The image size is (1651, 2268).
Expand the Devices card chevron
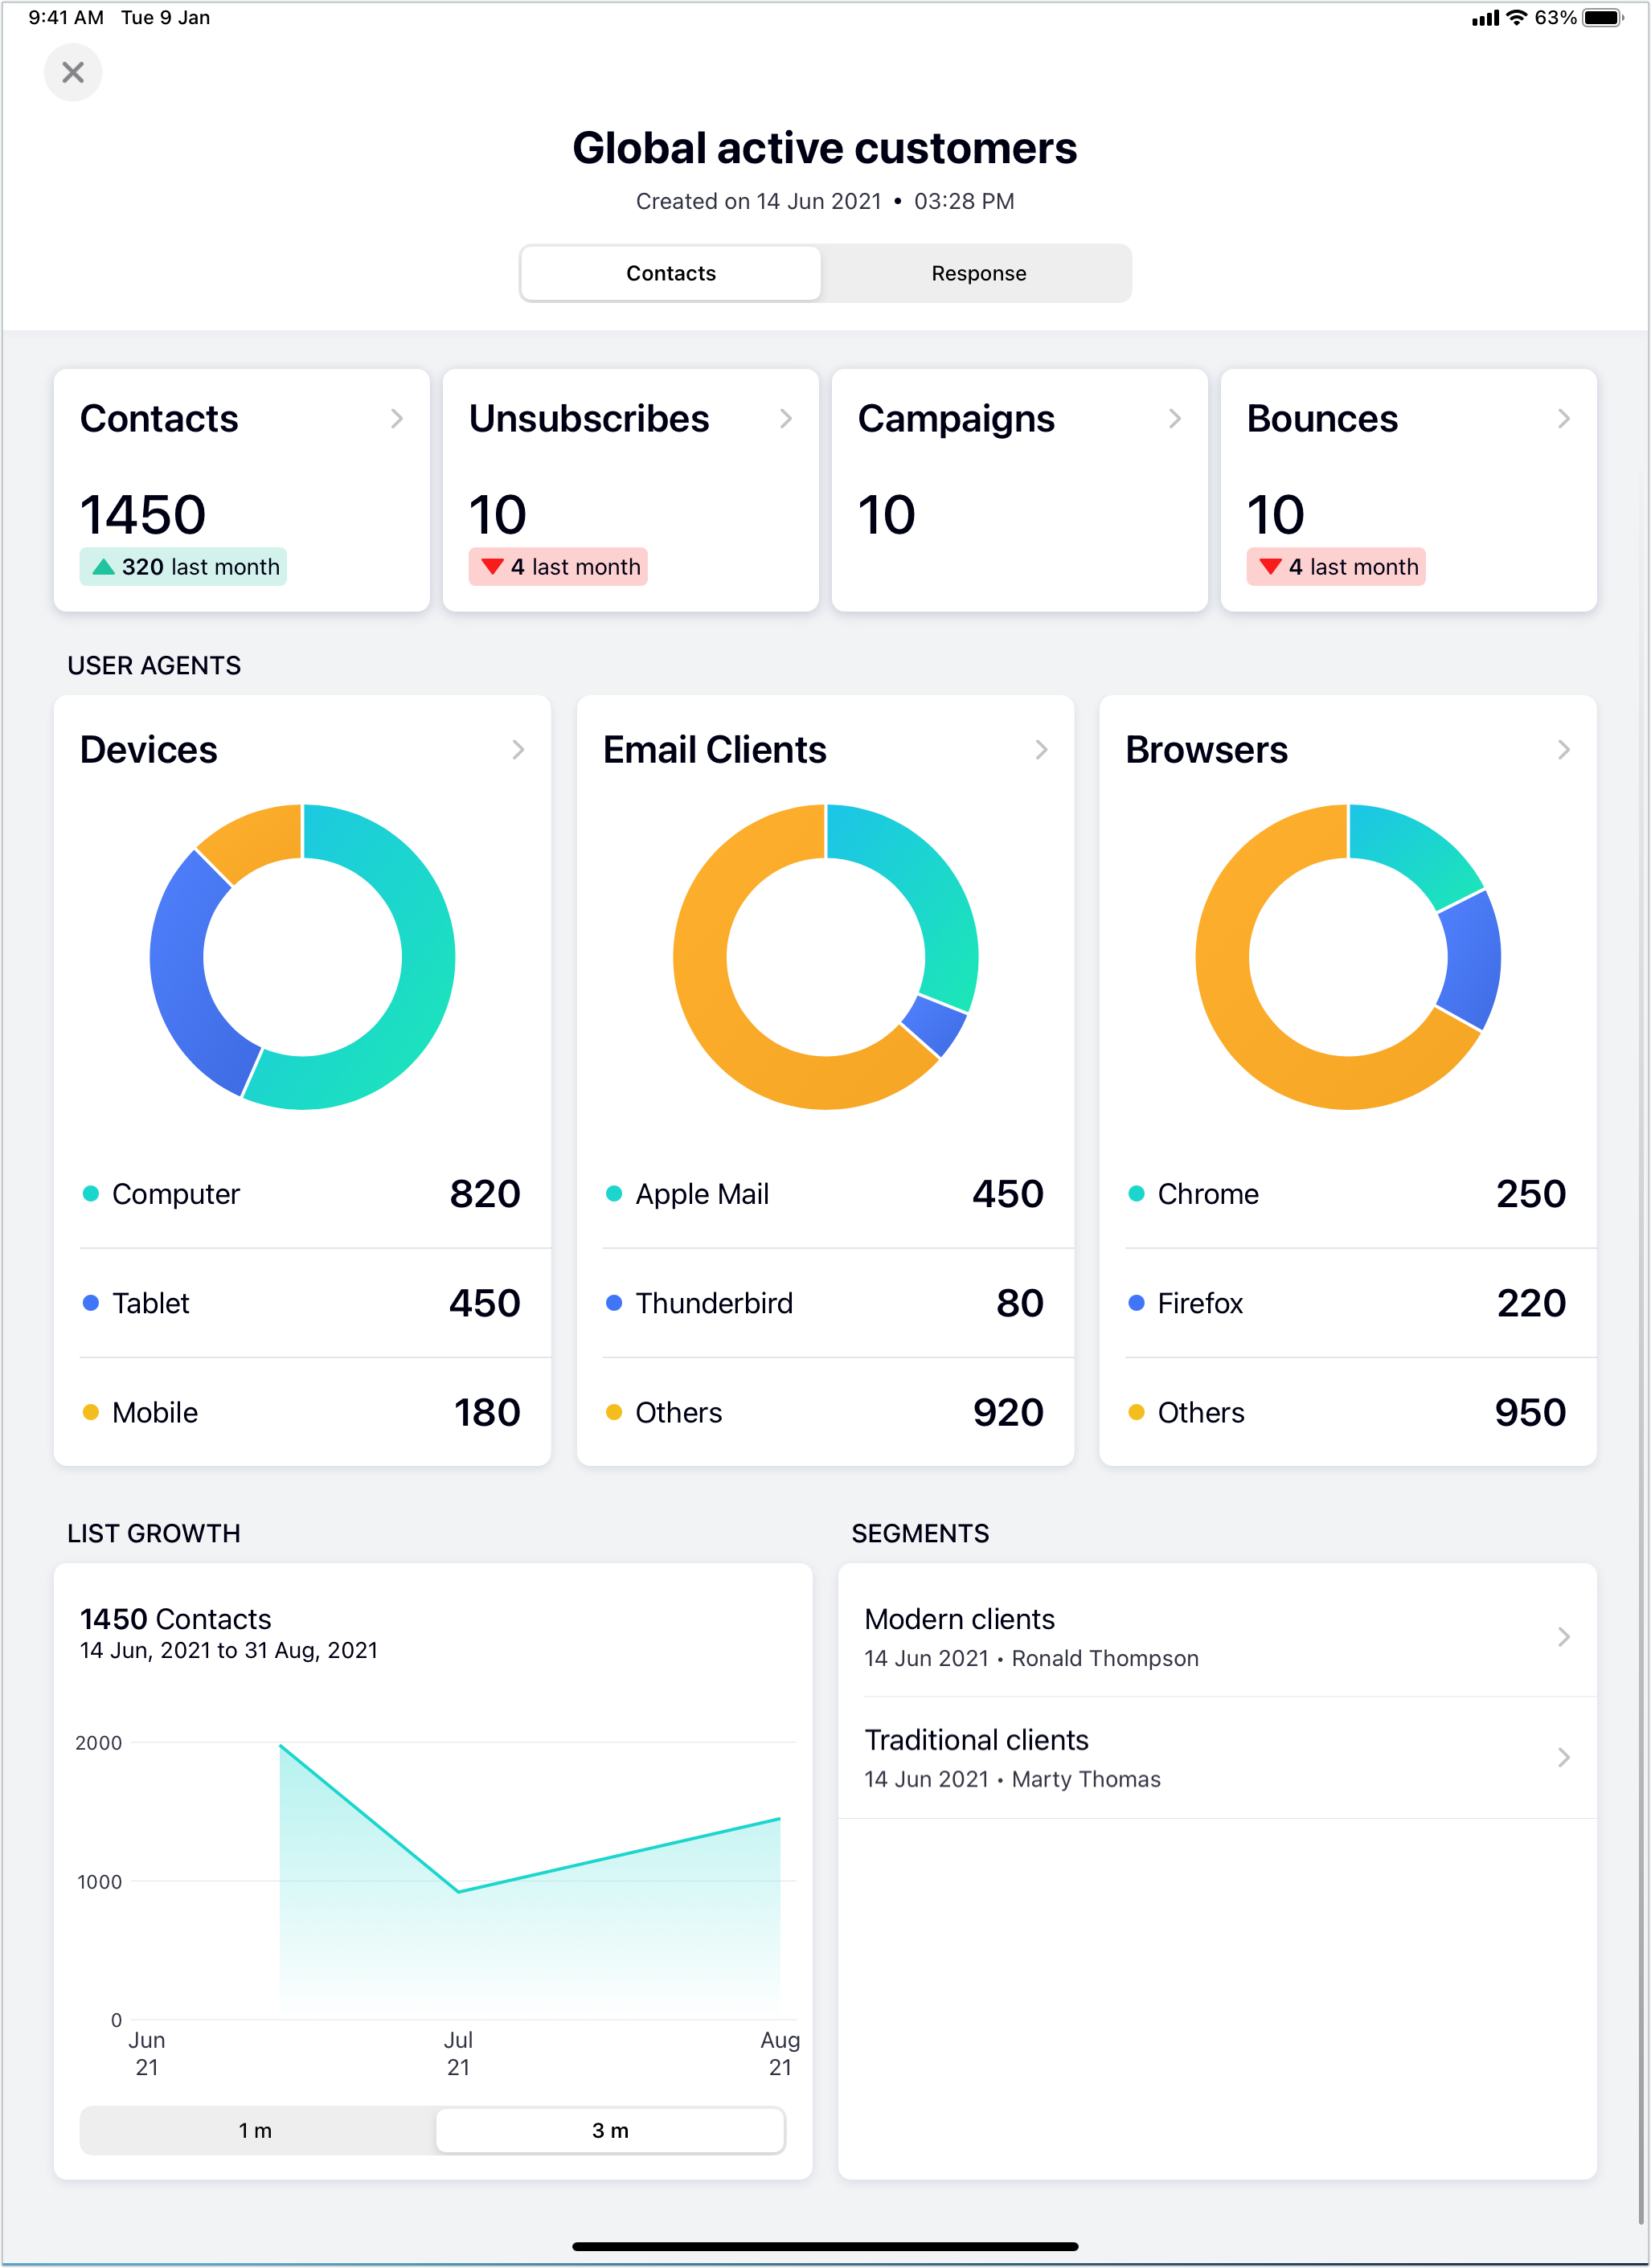(x=518, y=749)
